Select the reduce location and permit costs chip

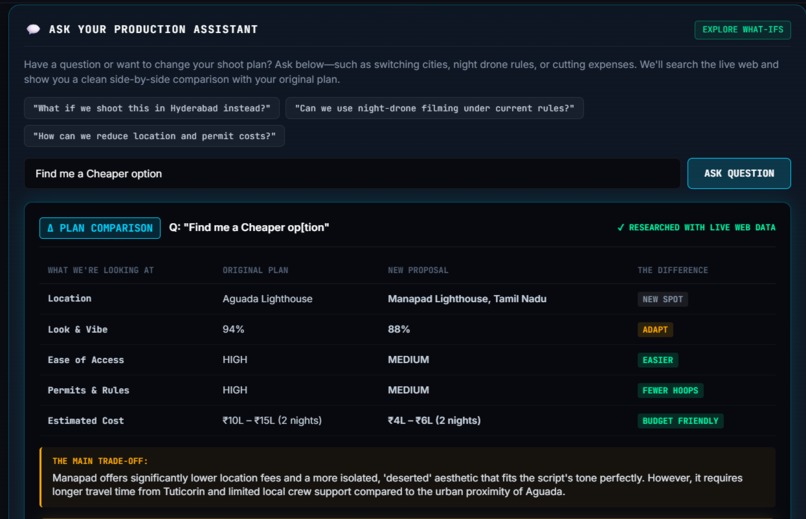154,136
